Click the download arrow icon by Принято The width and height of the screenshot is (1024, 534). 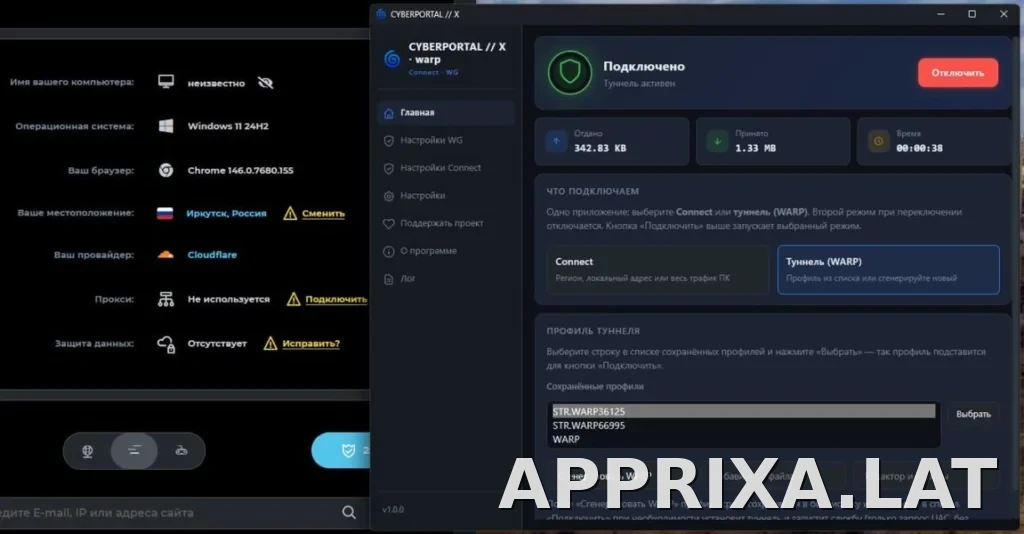717,141
